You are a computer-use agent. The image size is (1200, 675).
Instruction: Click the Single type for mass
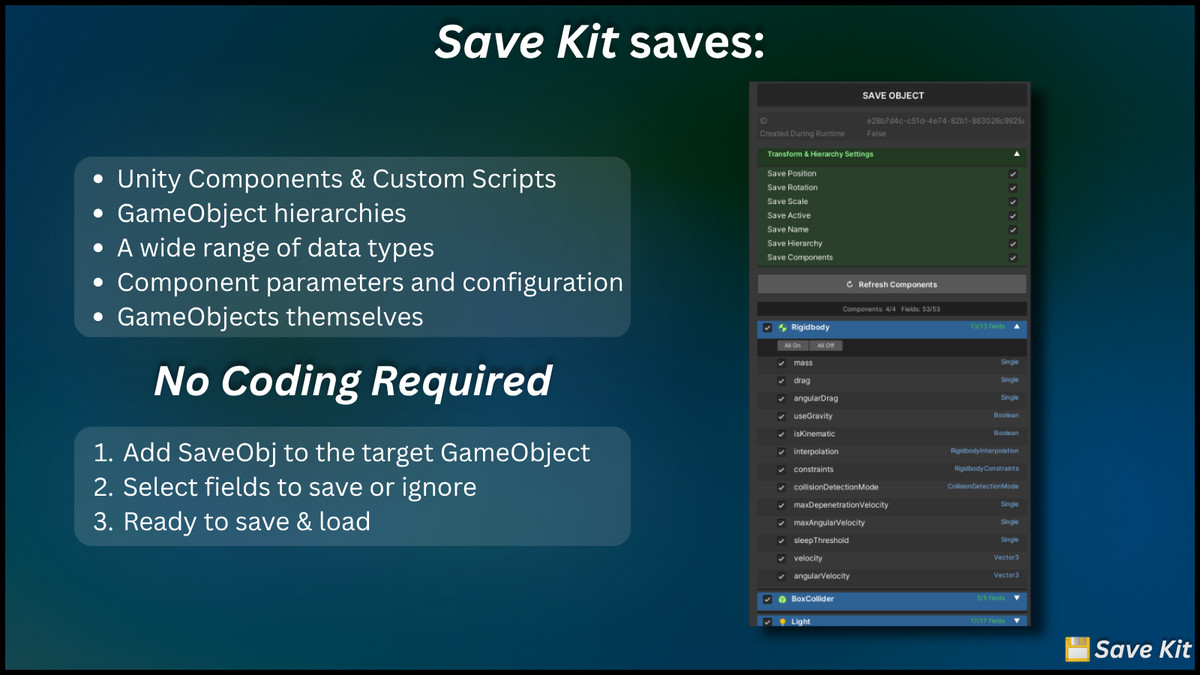click(x=1009, y=362)
